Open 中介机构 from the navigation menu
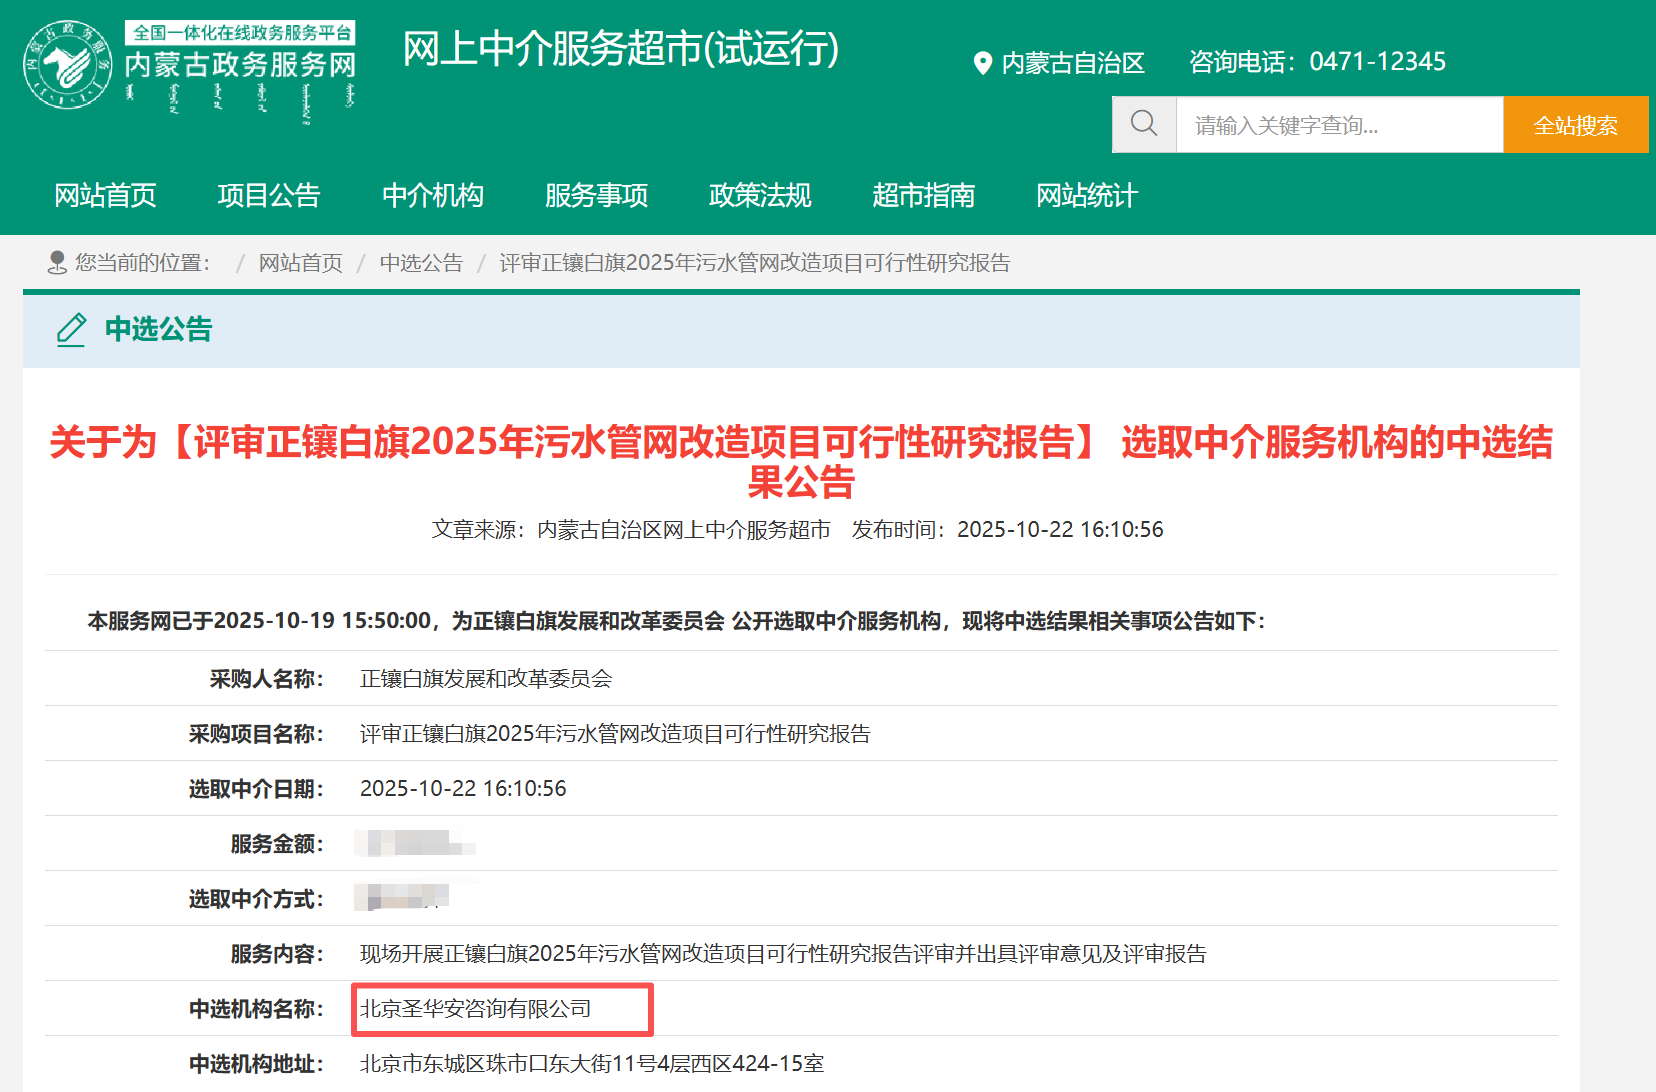Screen dimensions: 1656x1092 point(433,196)
